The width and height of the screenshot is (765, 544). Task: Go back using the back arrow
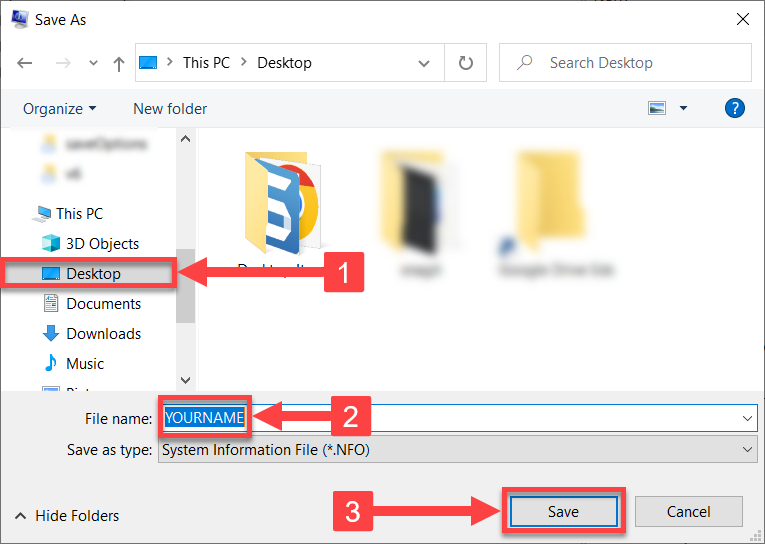24,63
